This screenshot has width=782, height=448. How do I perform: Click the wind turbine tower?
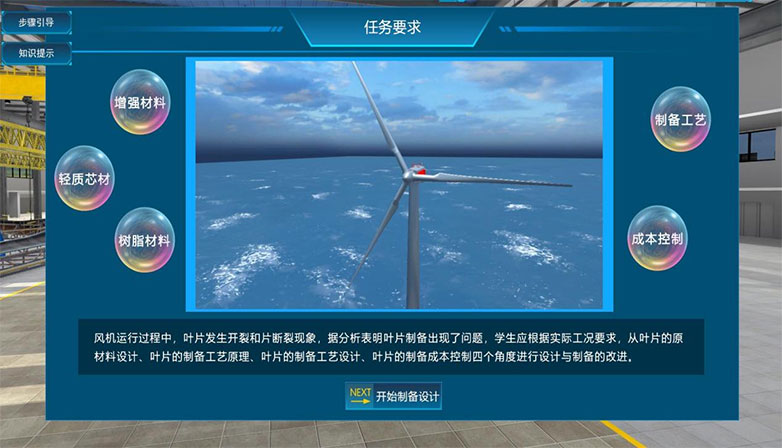(x=412, y=250)
